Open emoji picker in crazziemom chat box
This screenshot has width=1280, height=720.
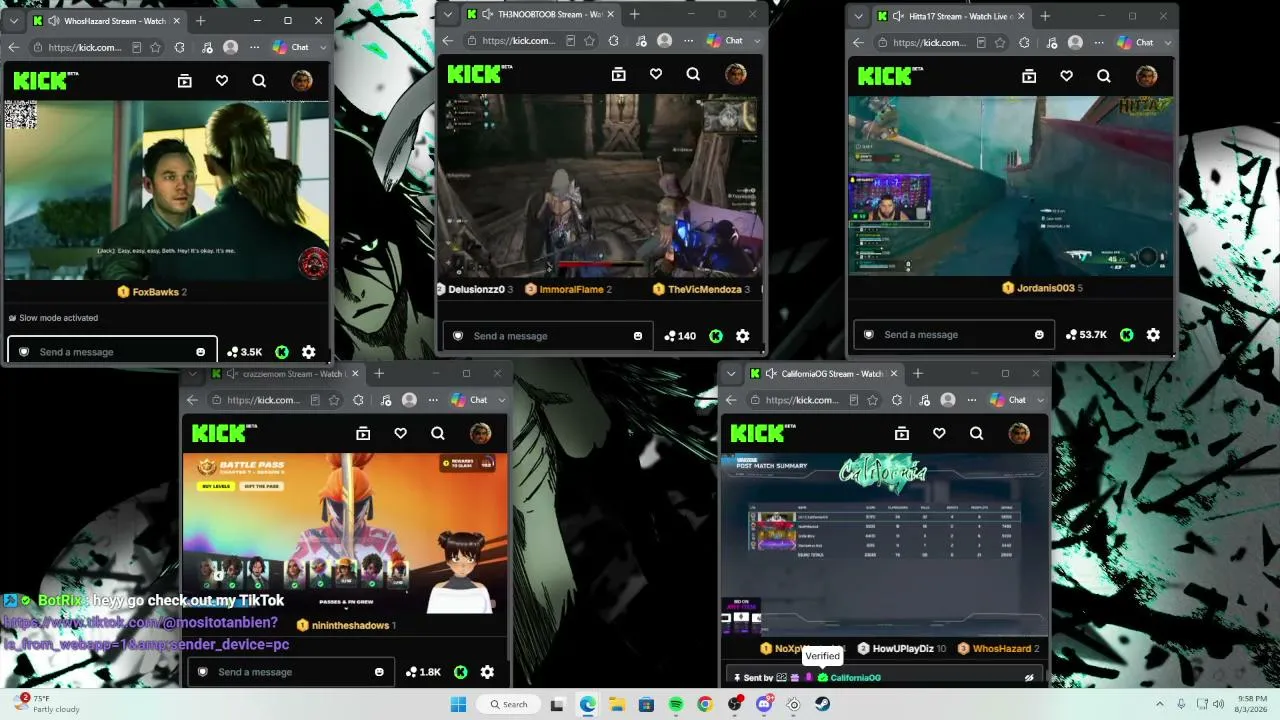tap(379, 672)
